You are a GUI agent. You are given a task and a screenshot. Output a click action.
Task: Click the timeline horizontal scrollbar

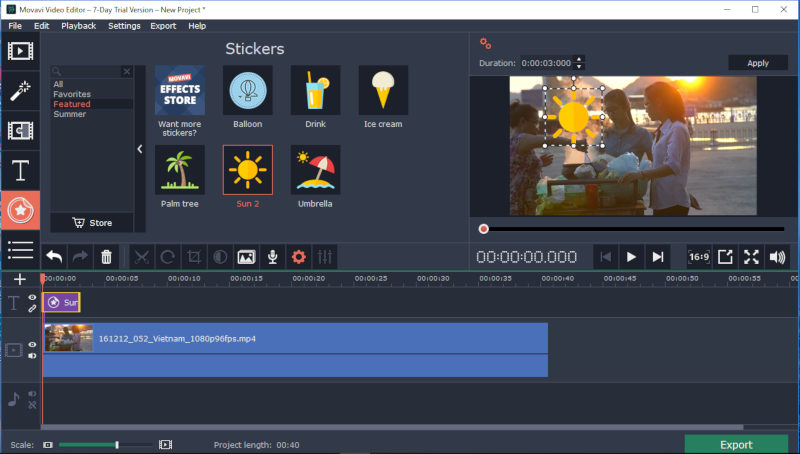click(x=392, y=427)
